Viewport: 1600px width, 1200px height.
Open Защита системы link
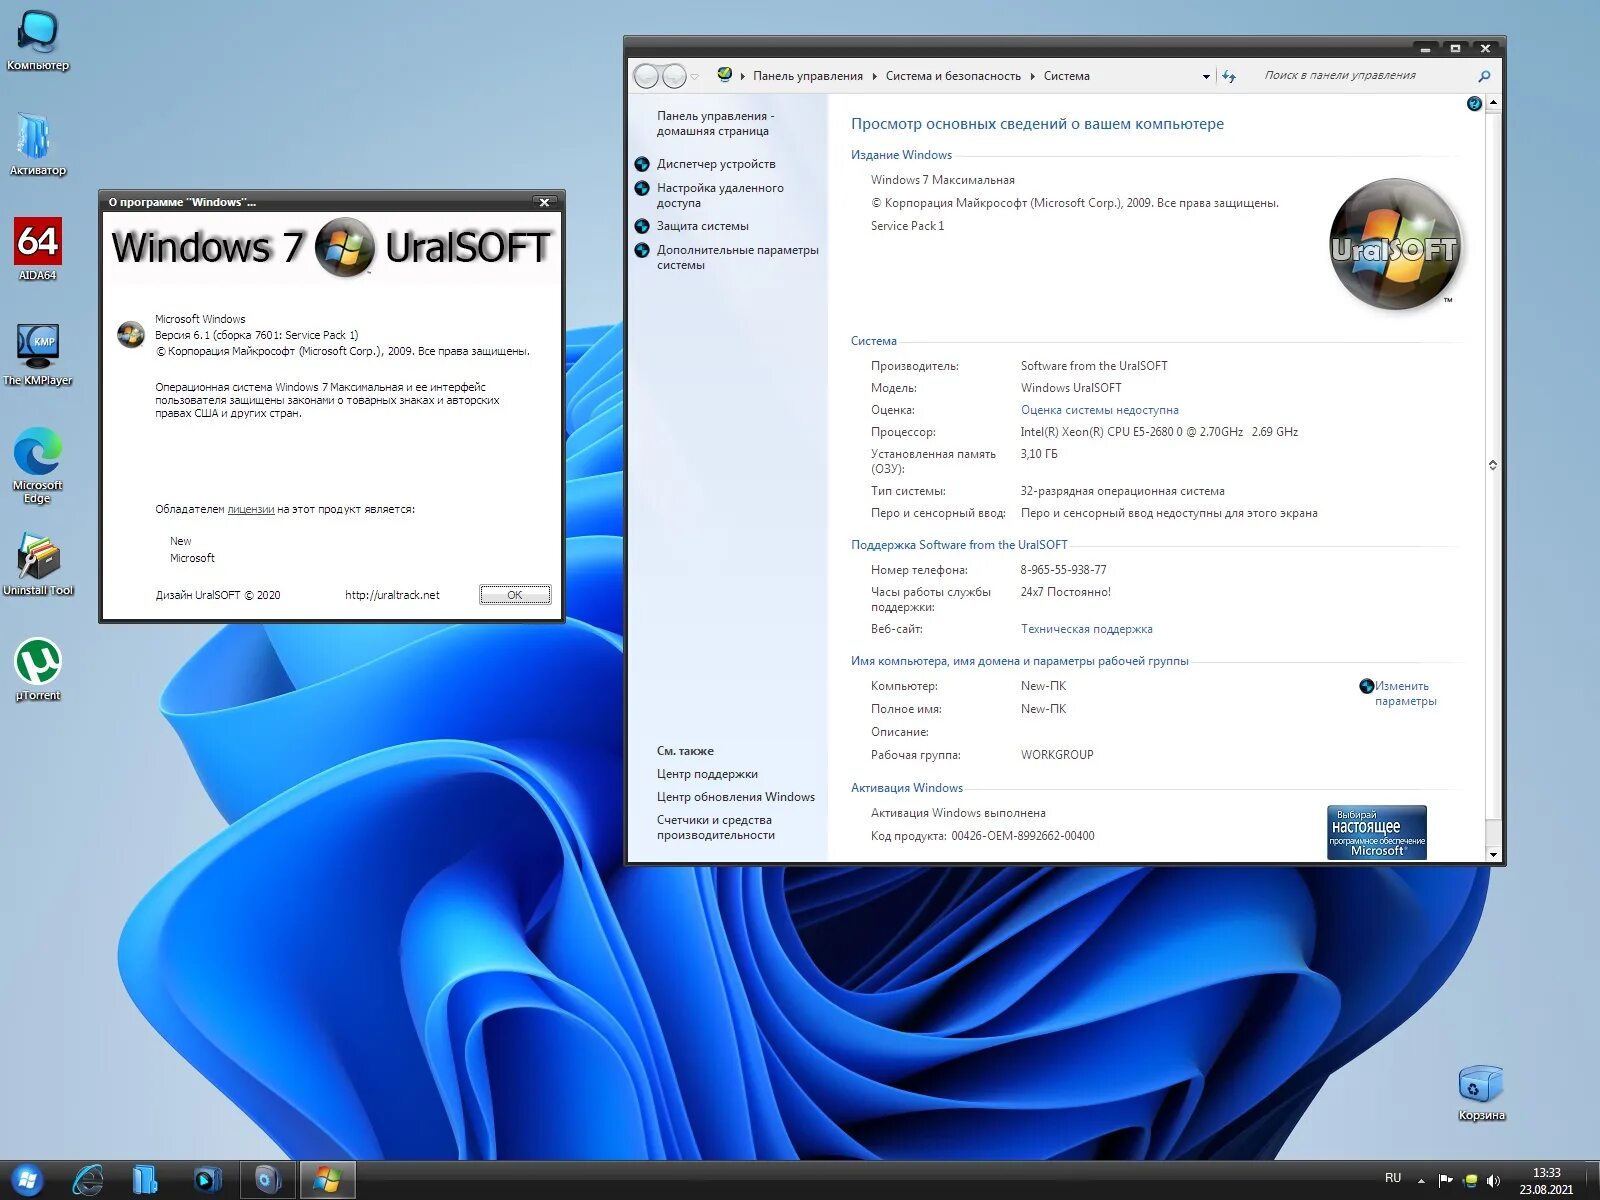pos(702,226)
